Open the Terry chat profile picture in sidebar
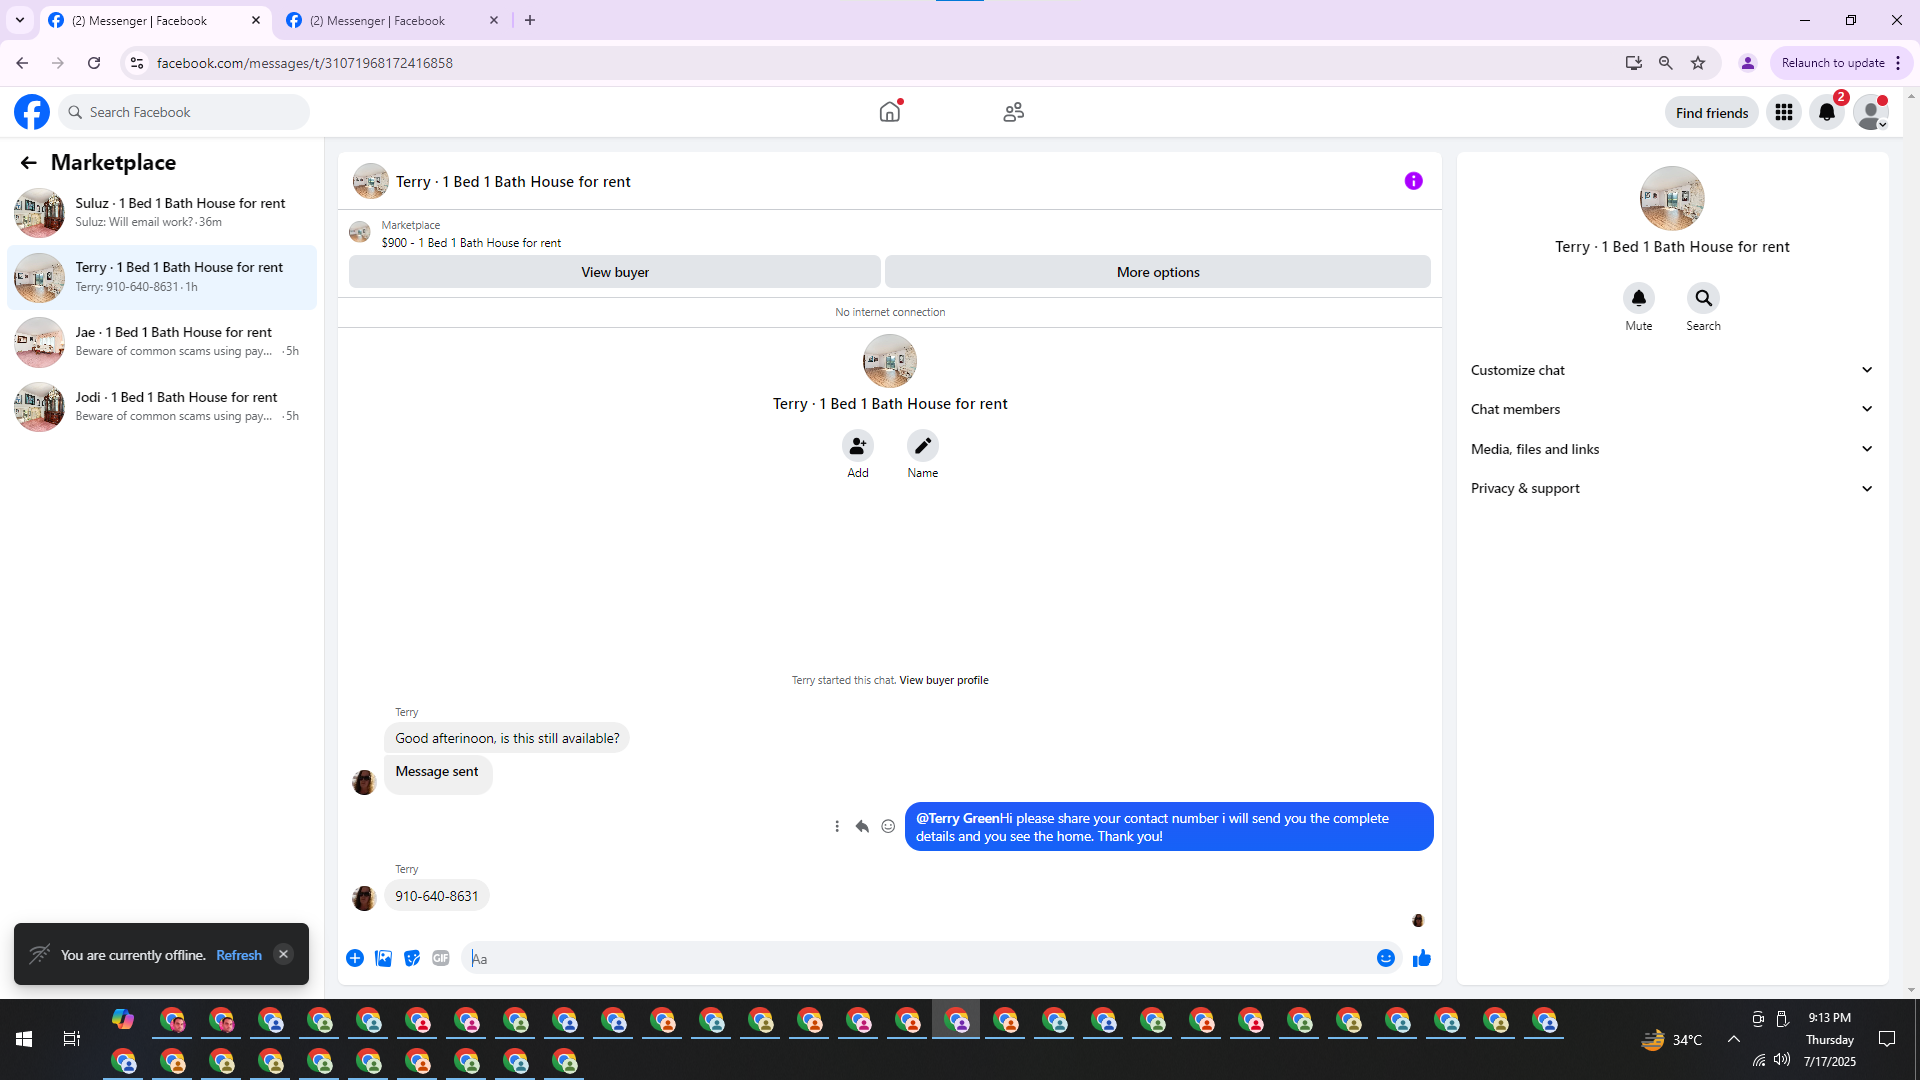 coord(1672,198)
